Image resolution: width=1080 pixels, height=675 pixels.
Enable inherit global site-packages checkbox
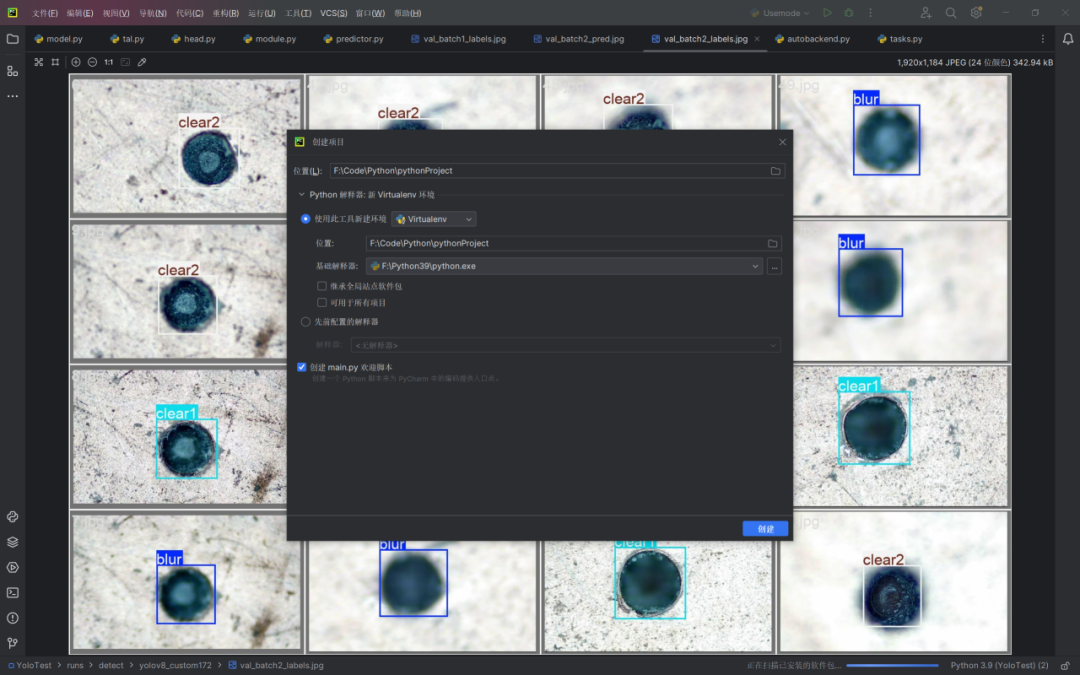[322, 286]
